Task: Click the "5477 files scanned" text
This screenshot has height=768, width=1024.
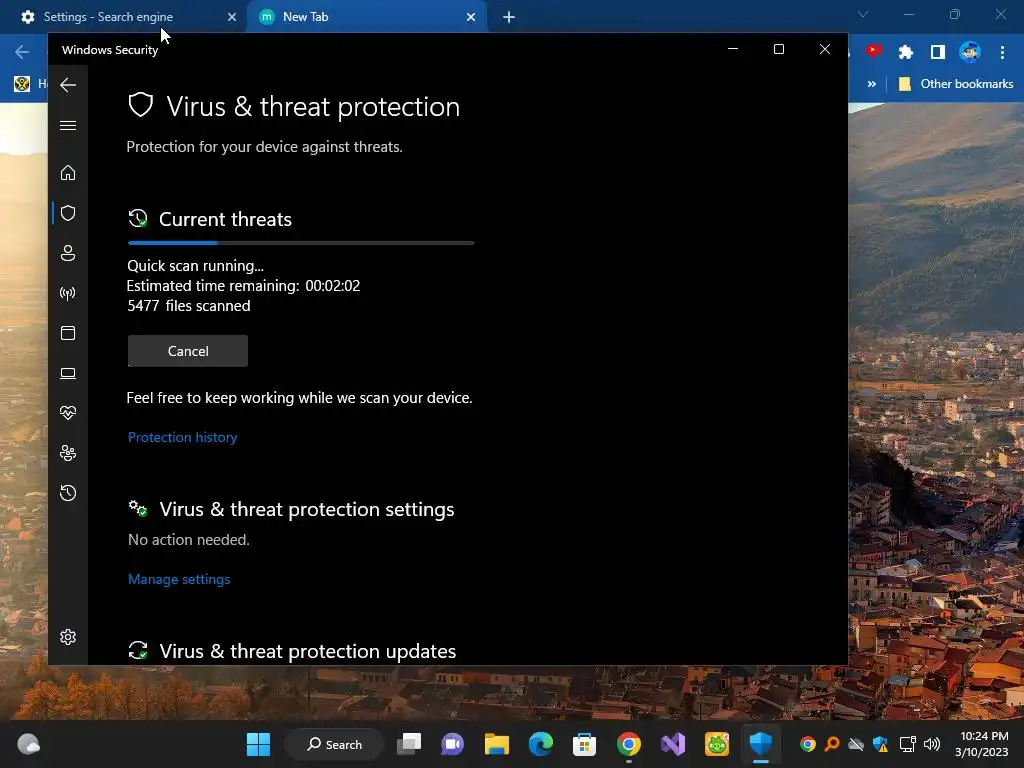Action: pyautogui.click(x=189, y=306)
